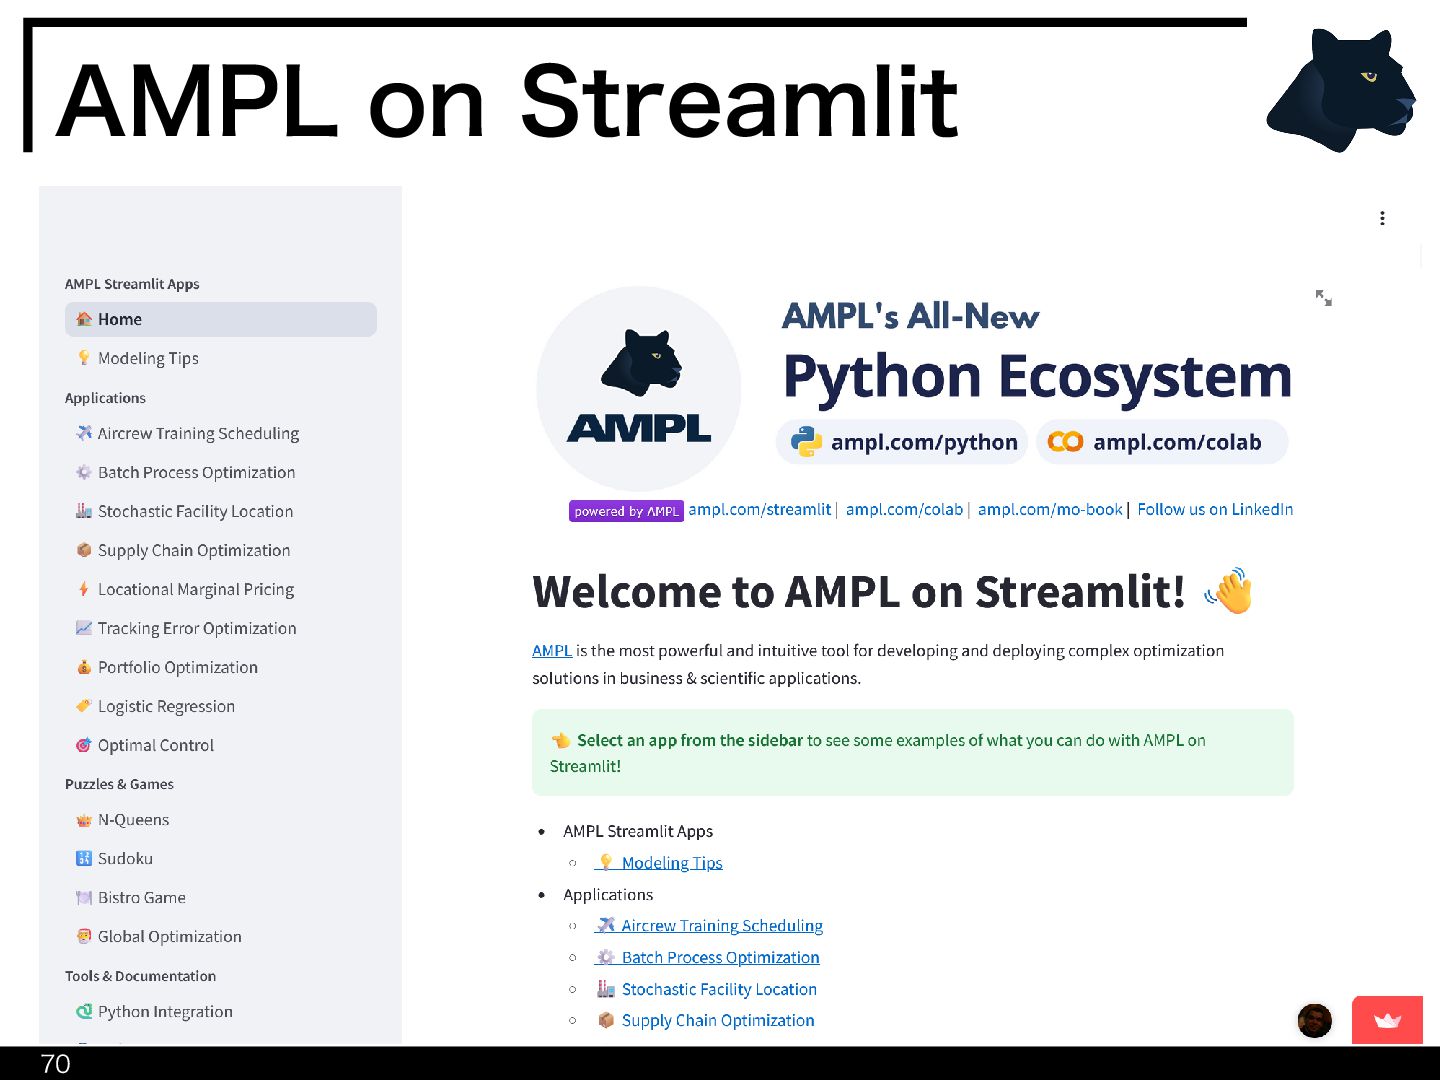Viewport: 1440px width, 1080px height.
Task: Open Sudoku in the sidebar
Action: pyautogui.click(x=221, y=858)
